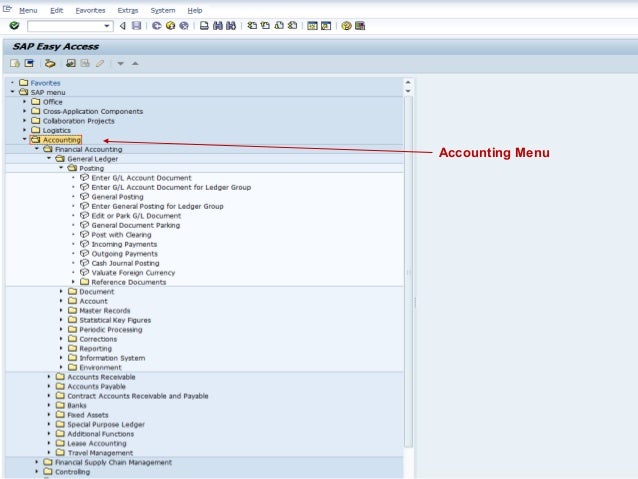Open the Help menu

pos(194,11)
